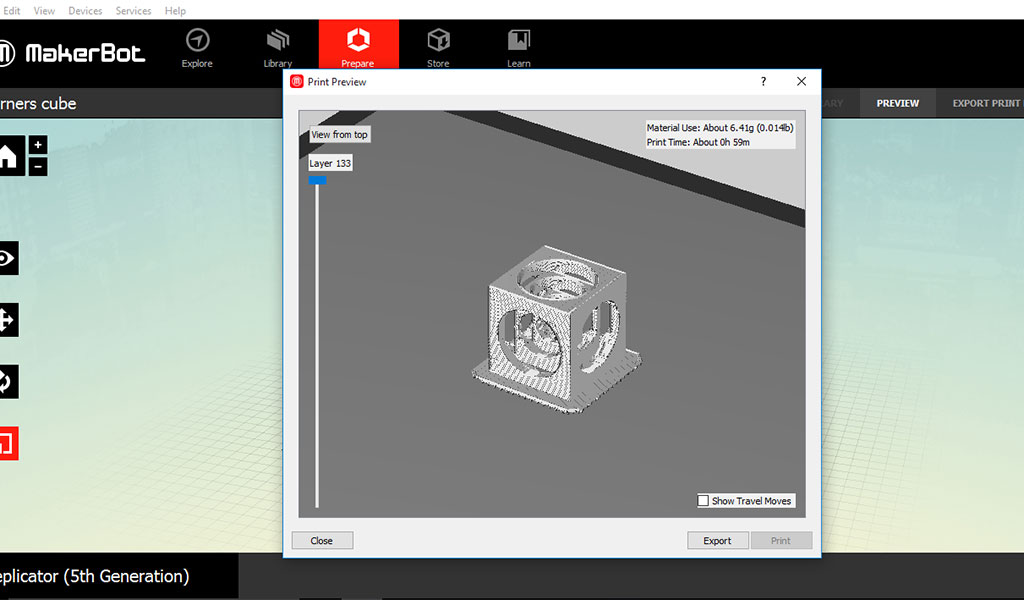This screenshot has height=600, width=1024.
Task: Enable Show Travel Moves checkbox
Action: point(703,501)
